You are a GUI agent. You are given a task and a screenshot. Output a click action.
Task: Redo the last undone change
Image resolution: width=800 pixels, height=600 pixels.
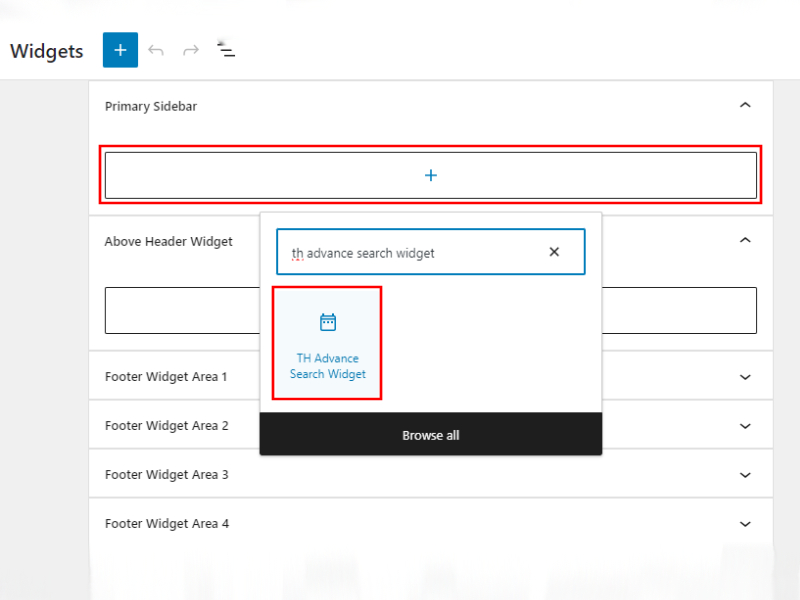coord(190,50)
